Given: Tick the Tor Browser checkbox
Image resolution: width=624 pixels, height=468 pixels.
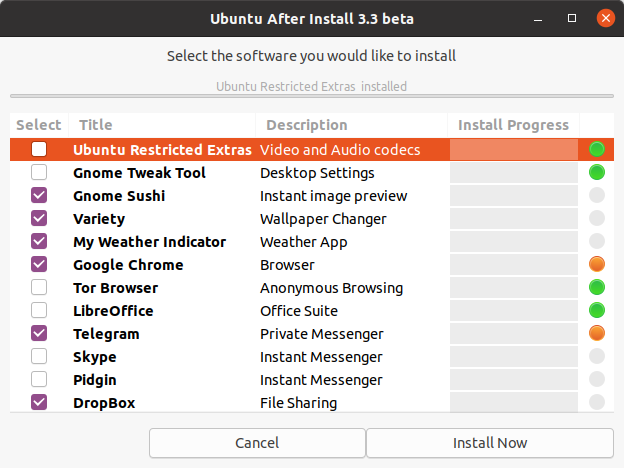Looking at the screenshot, I should click(x=39, y=287).
